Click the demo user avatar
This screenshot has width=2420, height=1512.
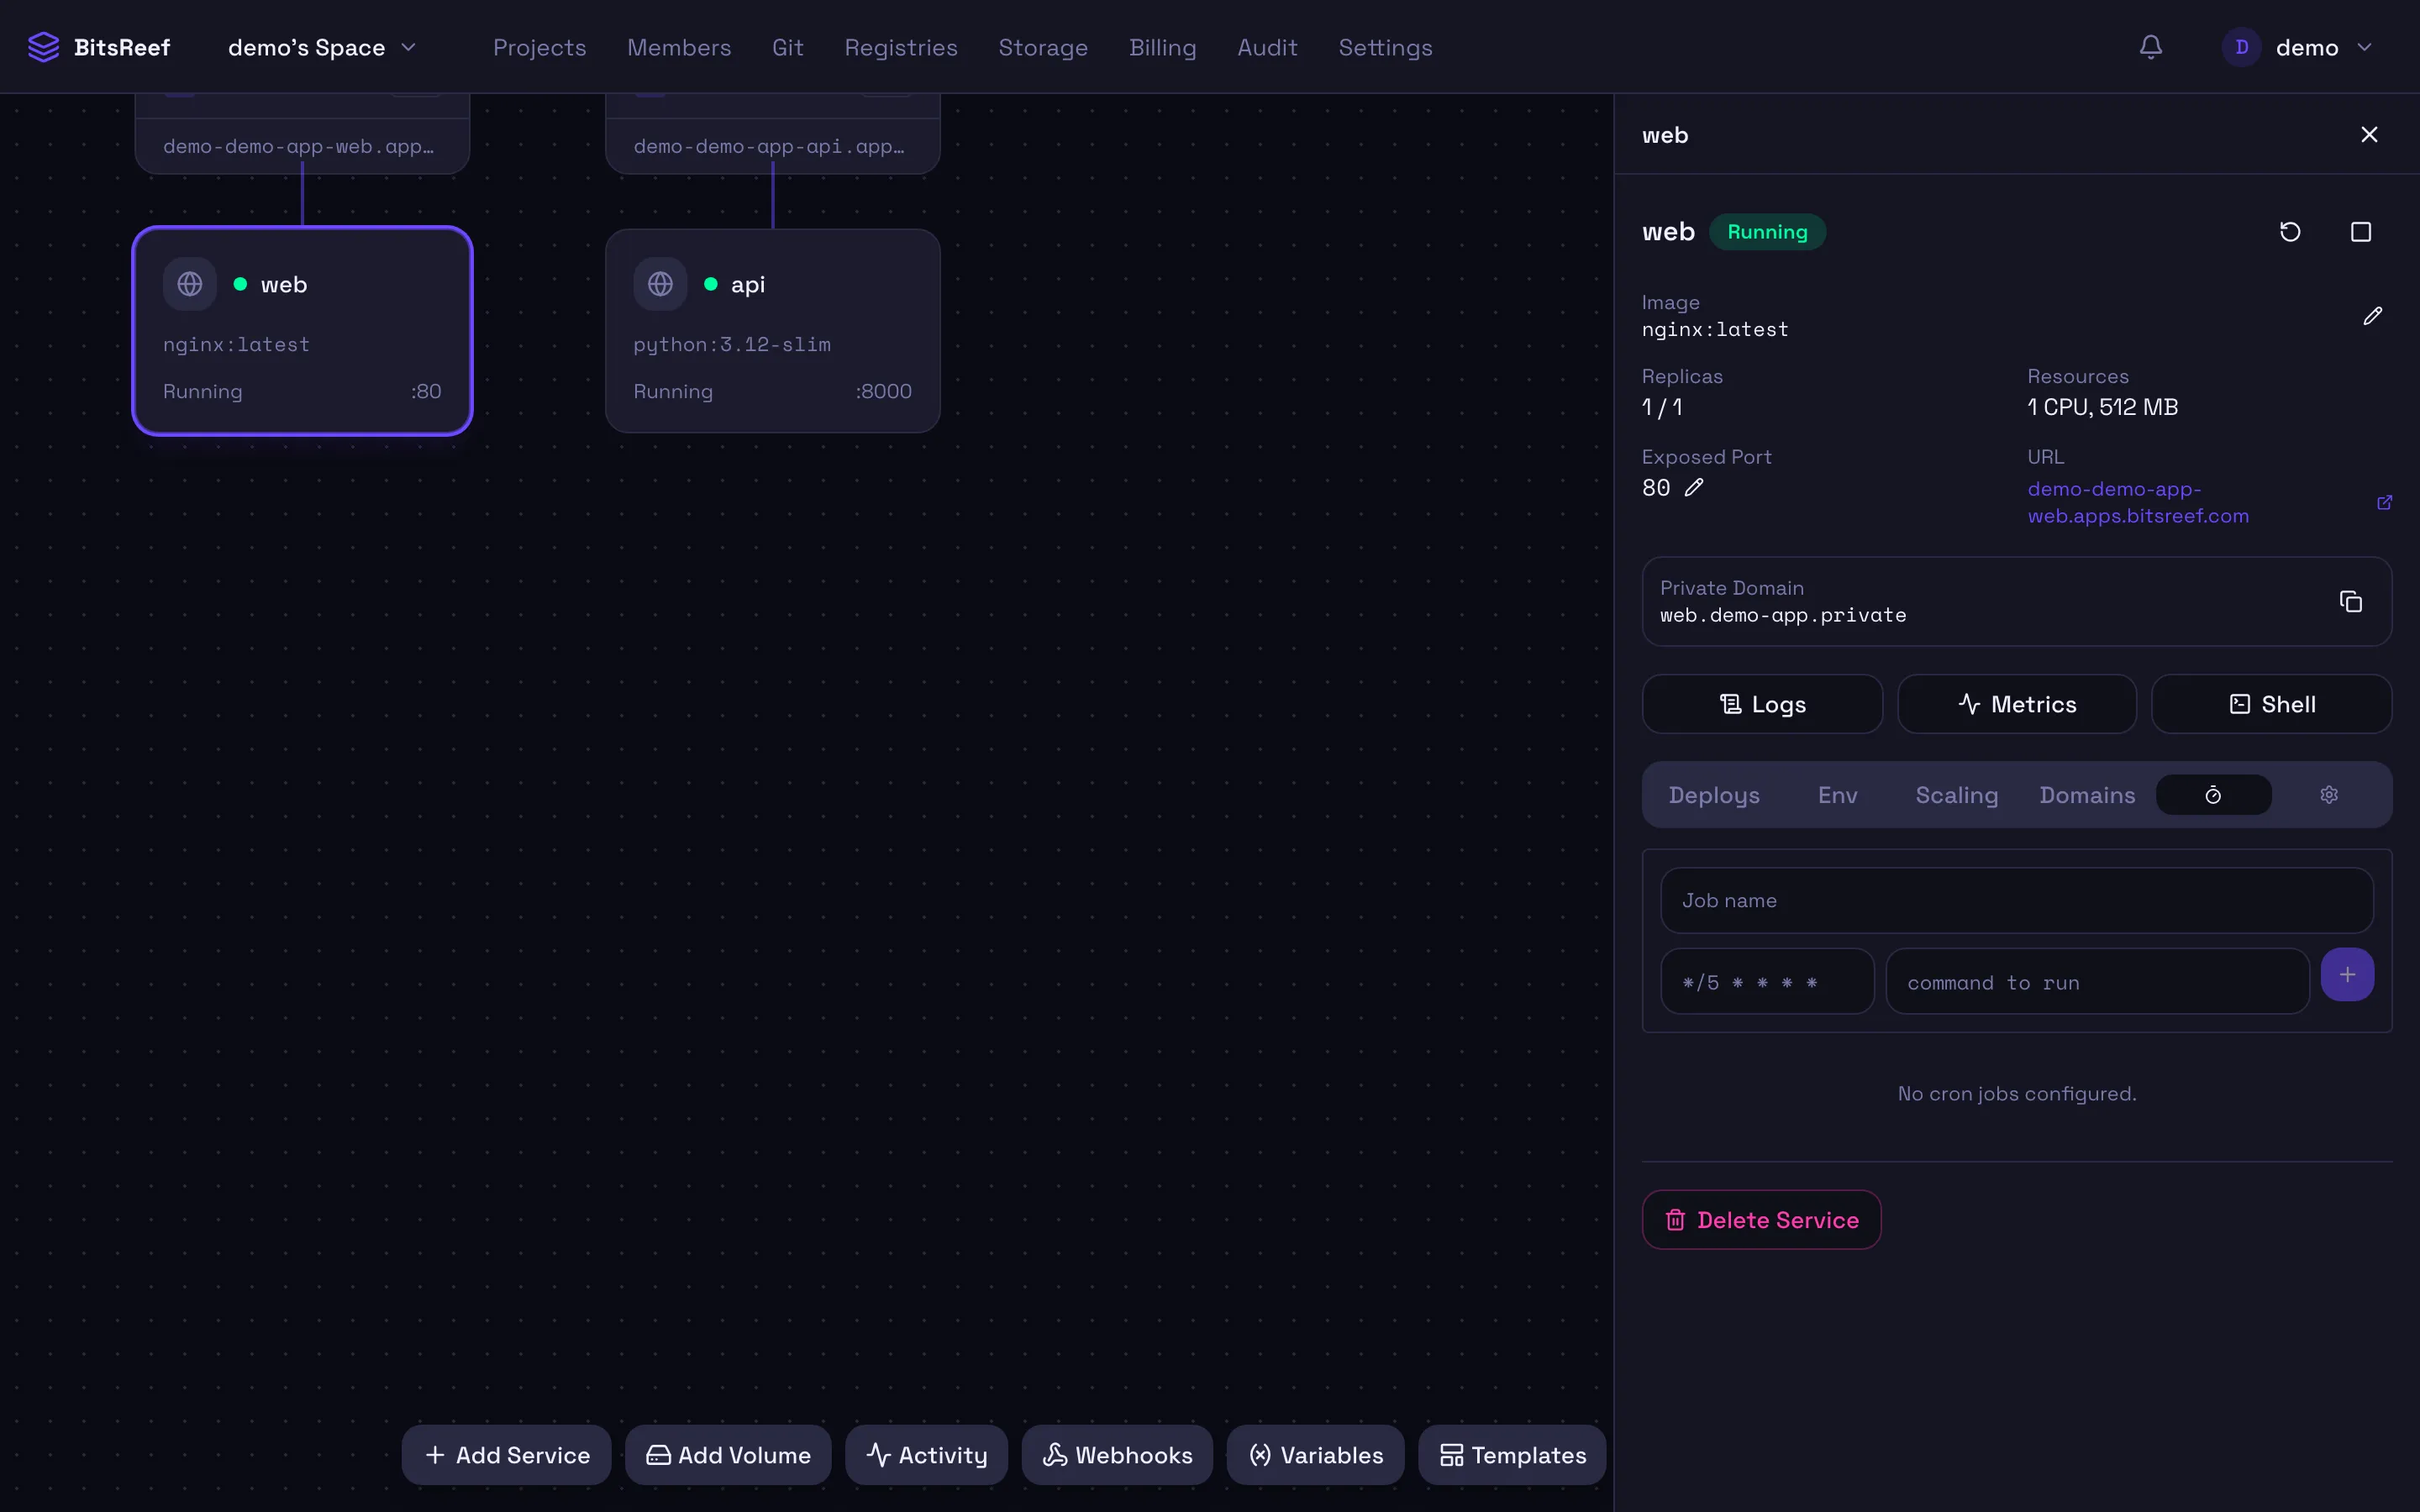point(2241,47)
